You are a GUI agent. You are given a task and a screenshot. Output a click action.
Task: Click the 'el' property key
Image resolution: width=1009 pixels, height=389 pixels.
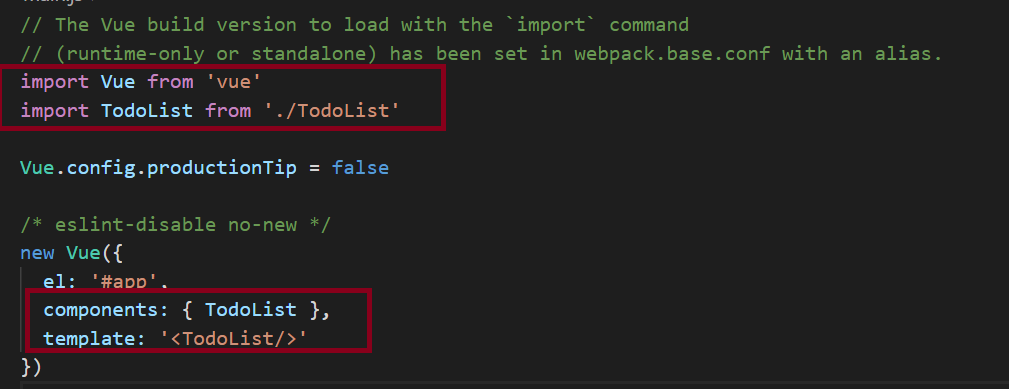55,281
